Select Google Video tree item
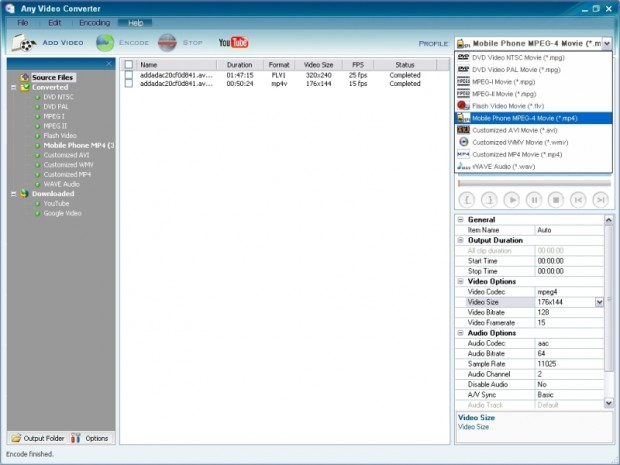Screen dimensions: 620x465 click(x=62, y=213)
